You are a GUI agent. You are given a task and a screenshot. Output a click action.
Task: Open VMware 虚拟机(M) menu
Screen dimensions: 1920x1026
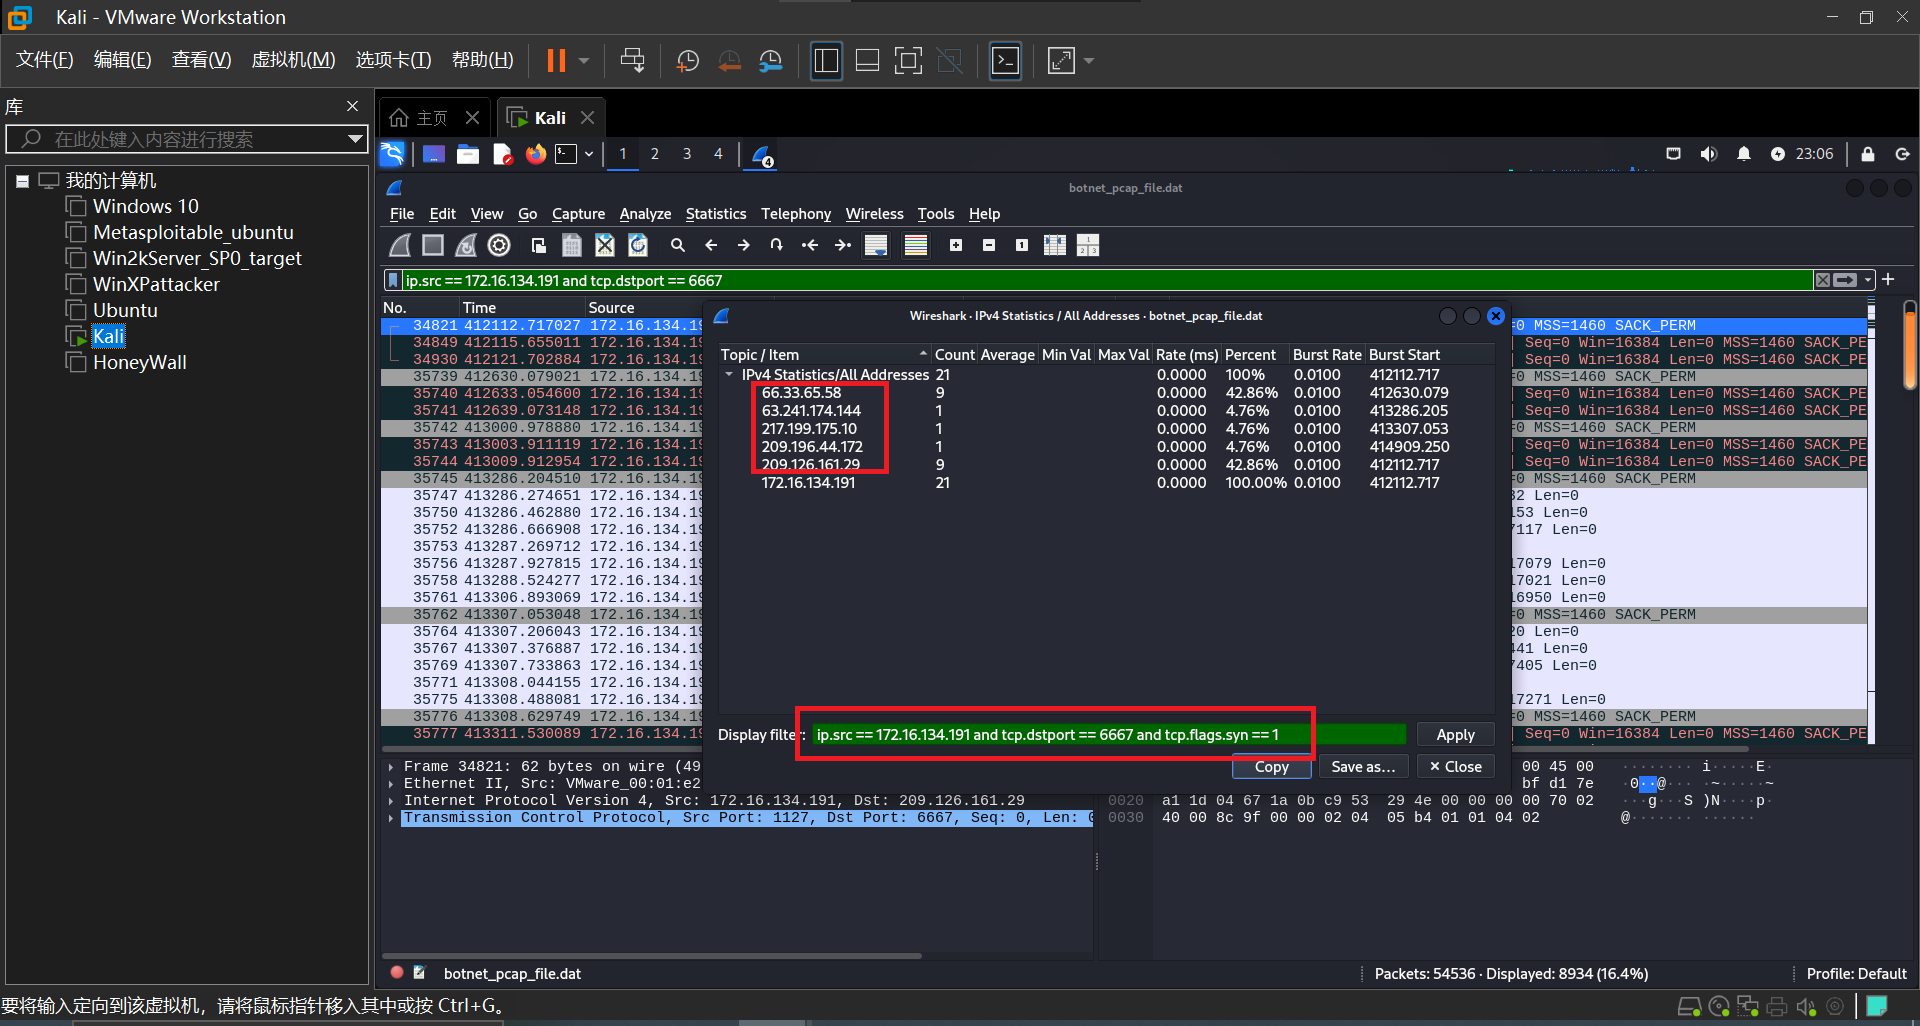(293, 60)
